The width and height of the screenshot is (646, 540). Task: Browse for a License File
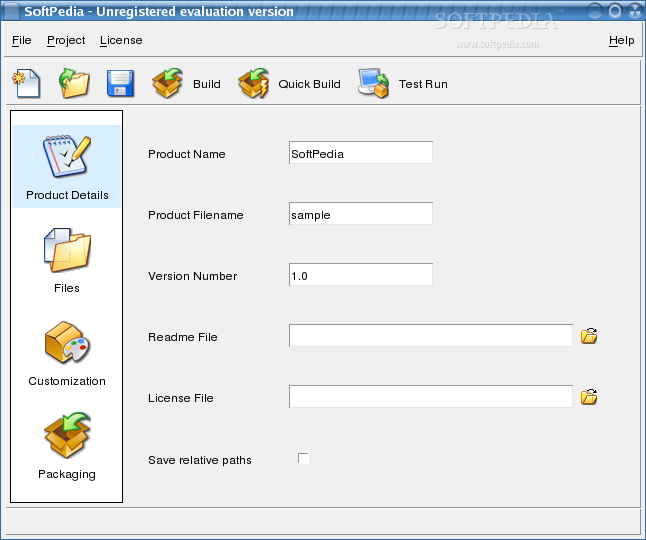(589, 397)
